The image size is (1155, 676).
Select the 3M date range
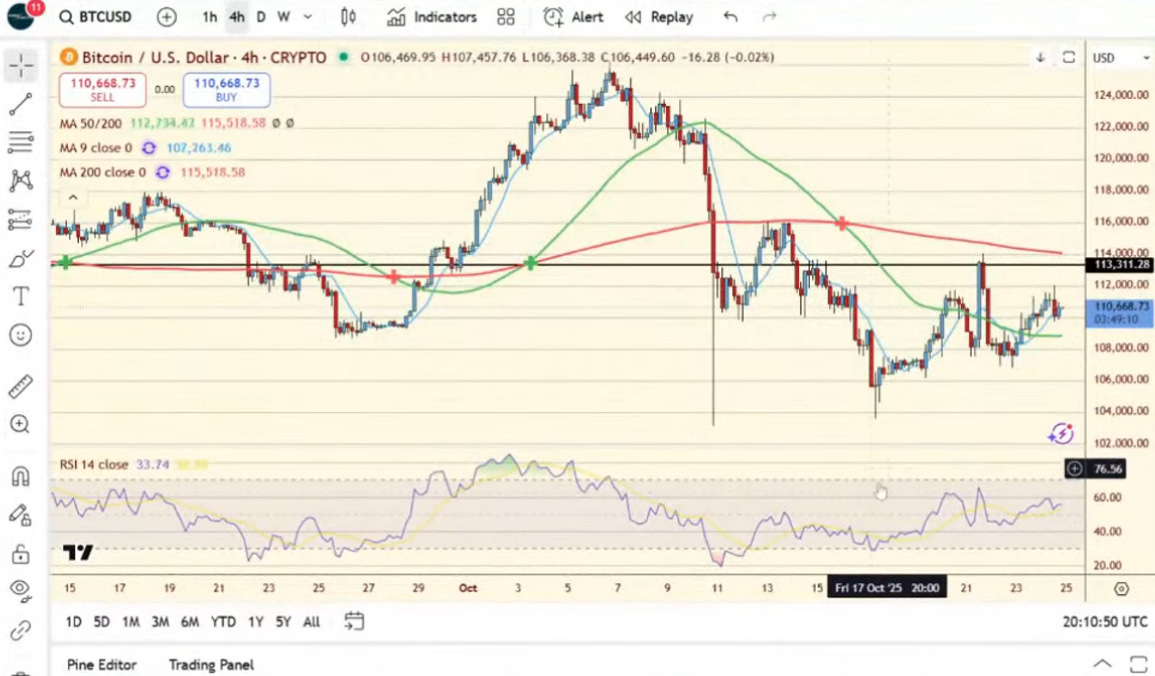(x=160, y=622)
